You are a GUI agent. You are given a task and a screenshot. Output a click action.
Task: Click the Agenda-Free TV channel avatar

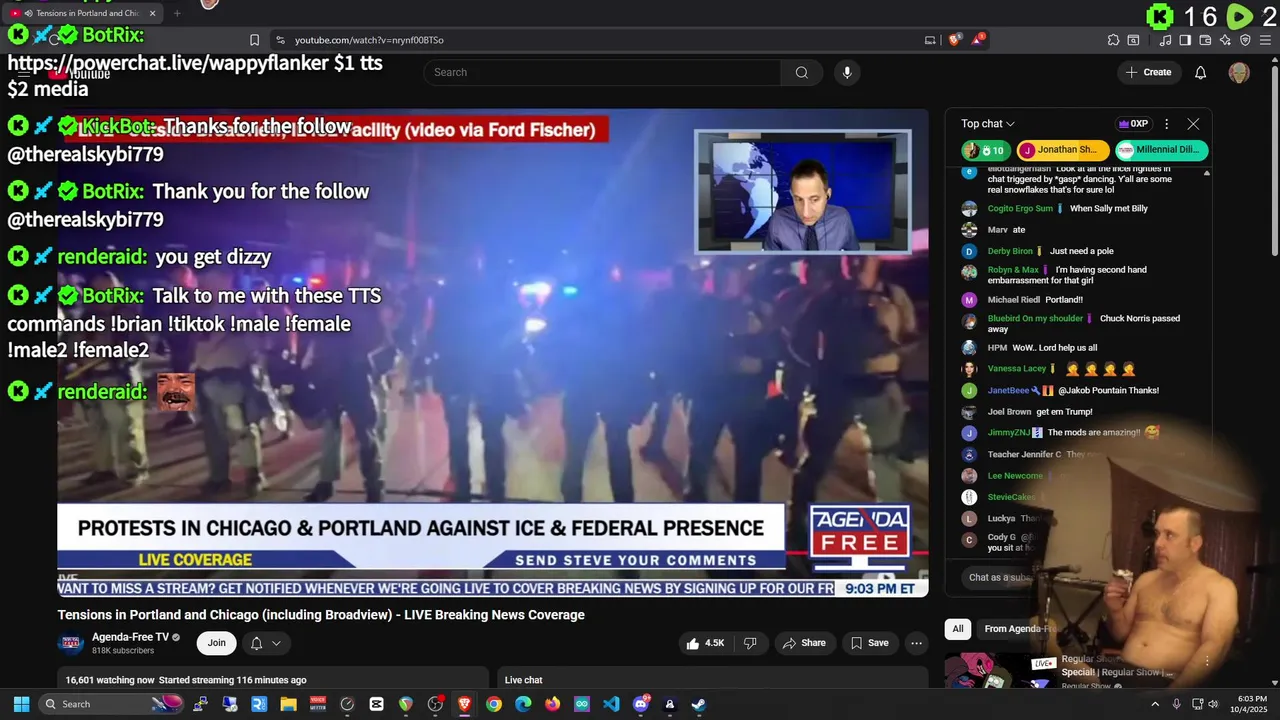coord(71,643)
